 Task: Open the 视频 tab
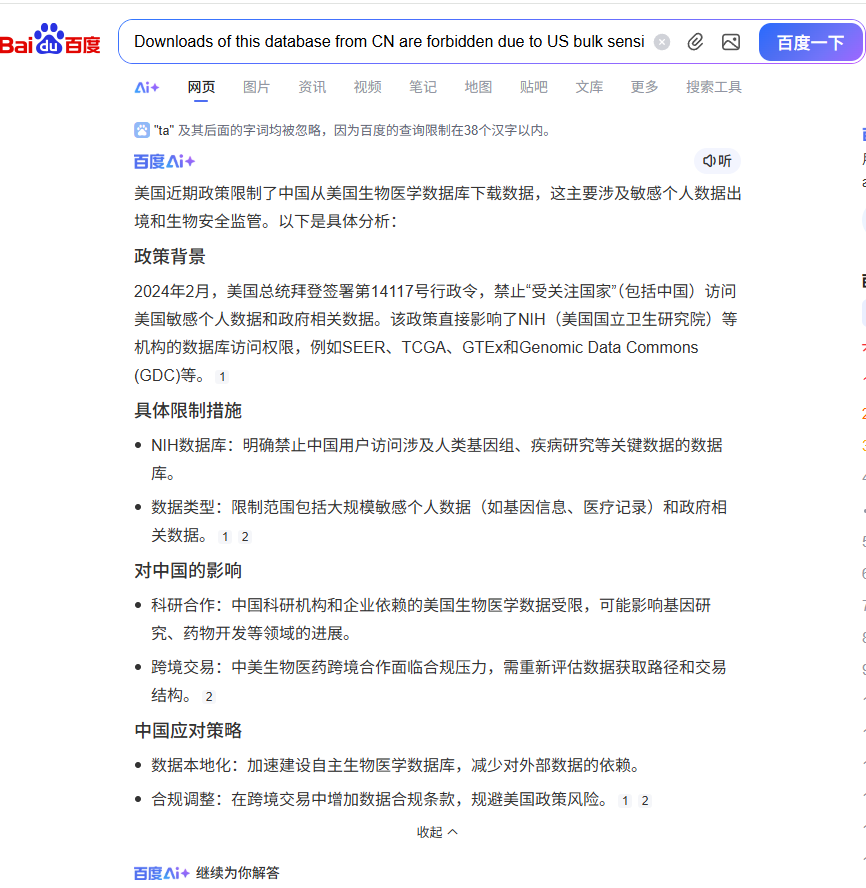368,87
